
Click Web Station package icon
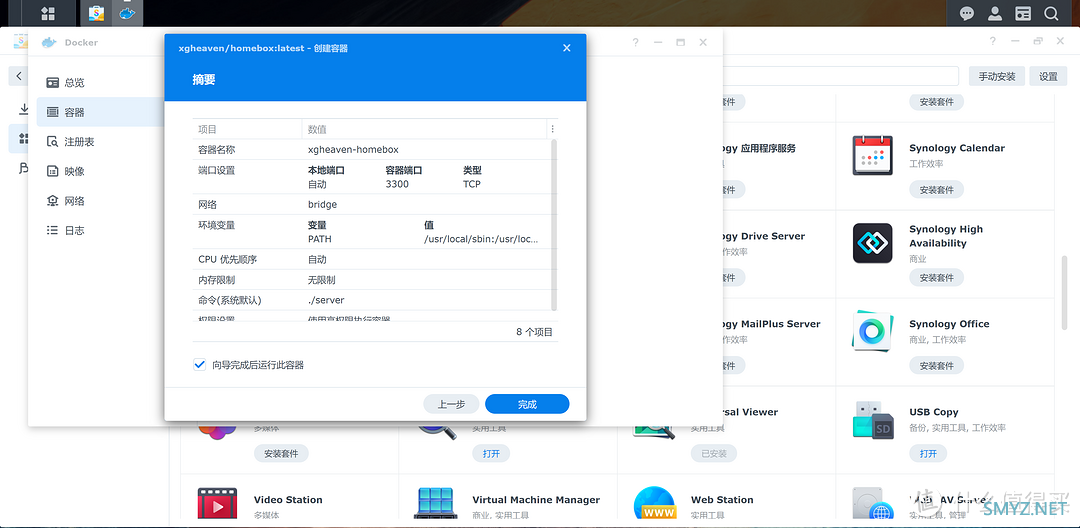point(654,505)
